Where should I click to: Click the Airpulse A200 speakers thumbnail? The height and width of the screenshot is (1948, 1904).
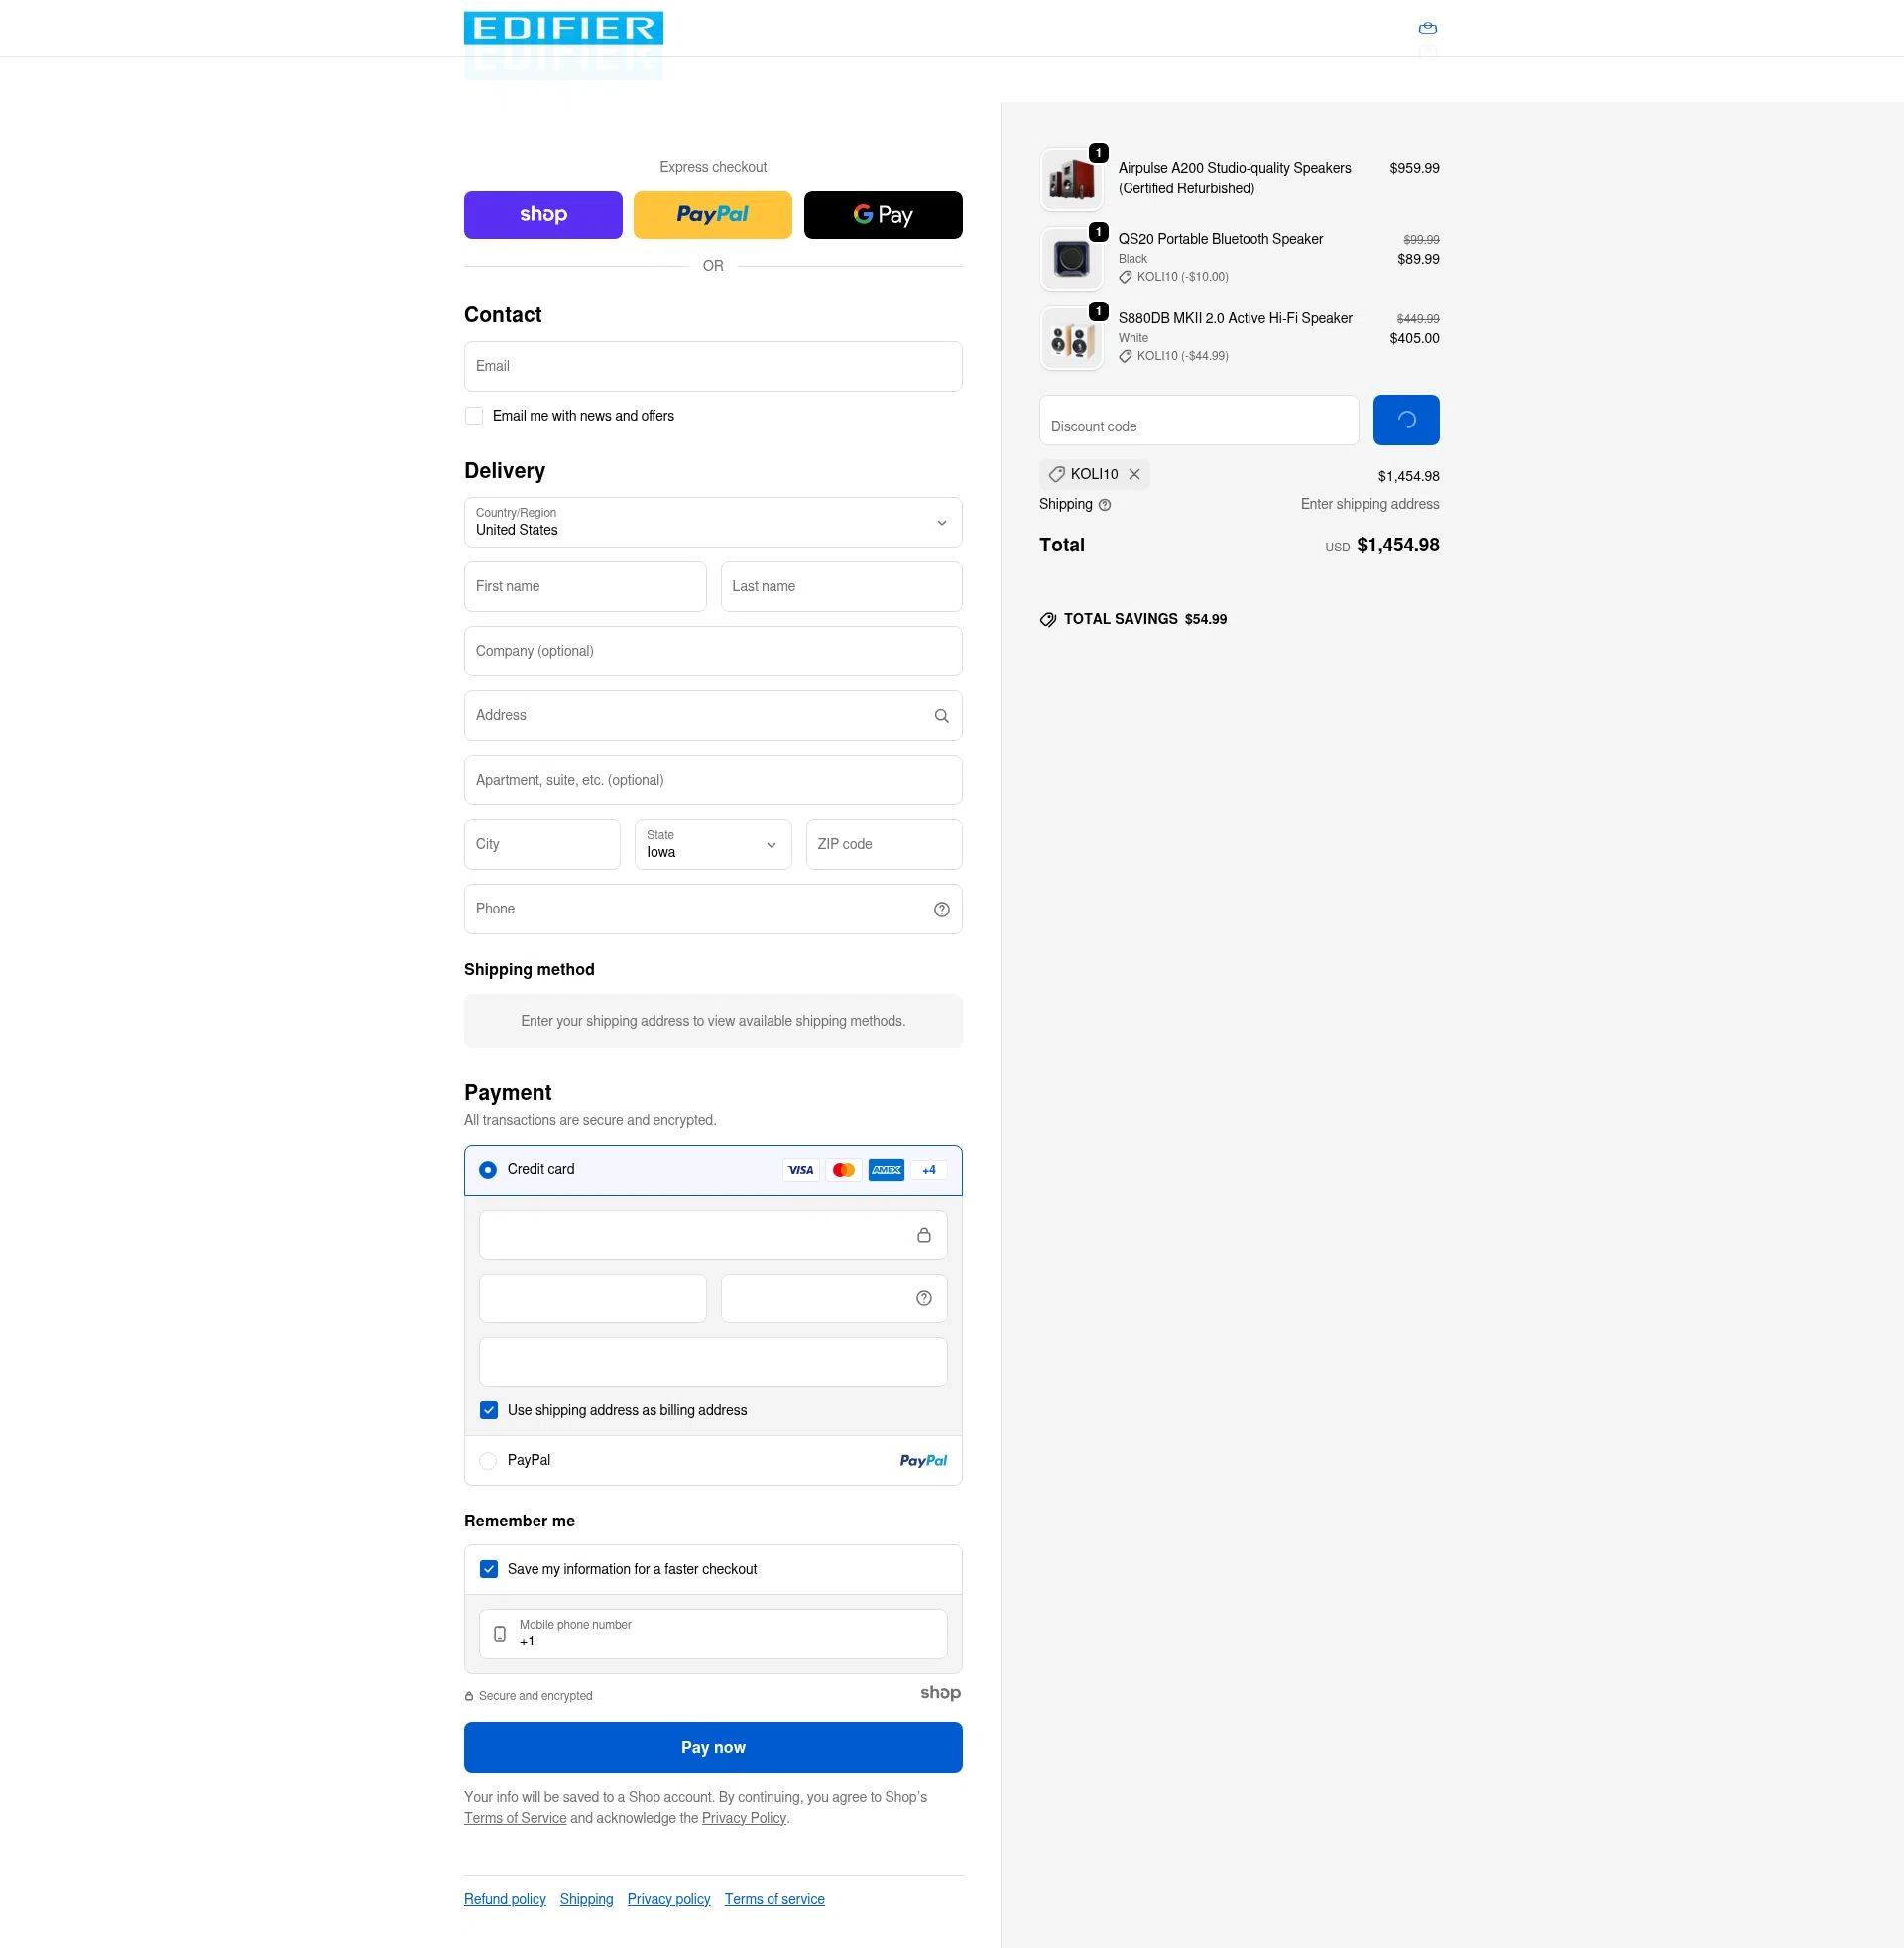coord(1071,180)
